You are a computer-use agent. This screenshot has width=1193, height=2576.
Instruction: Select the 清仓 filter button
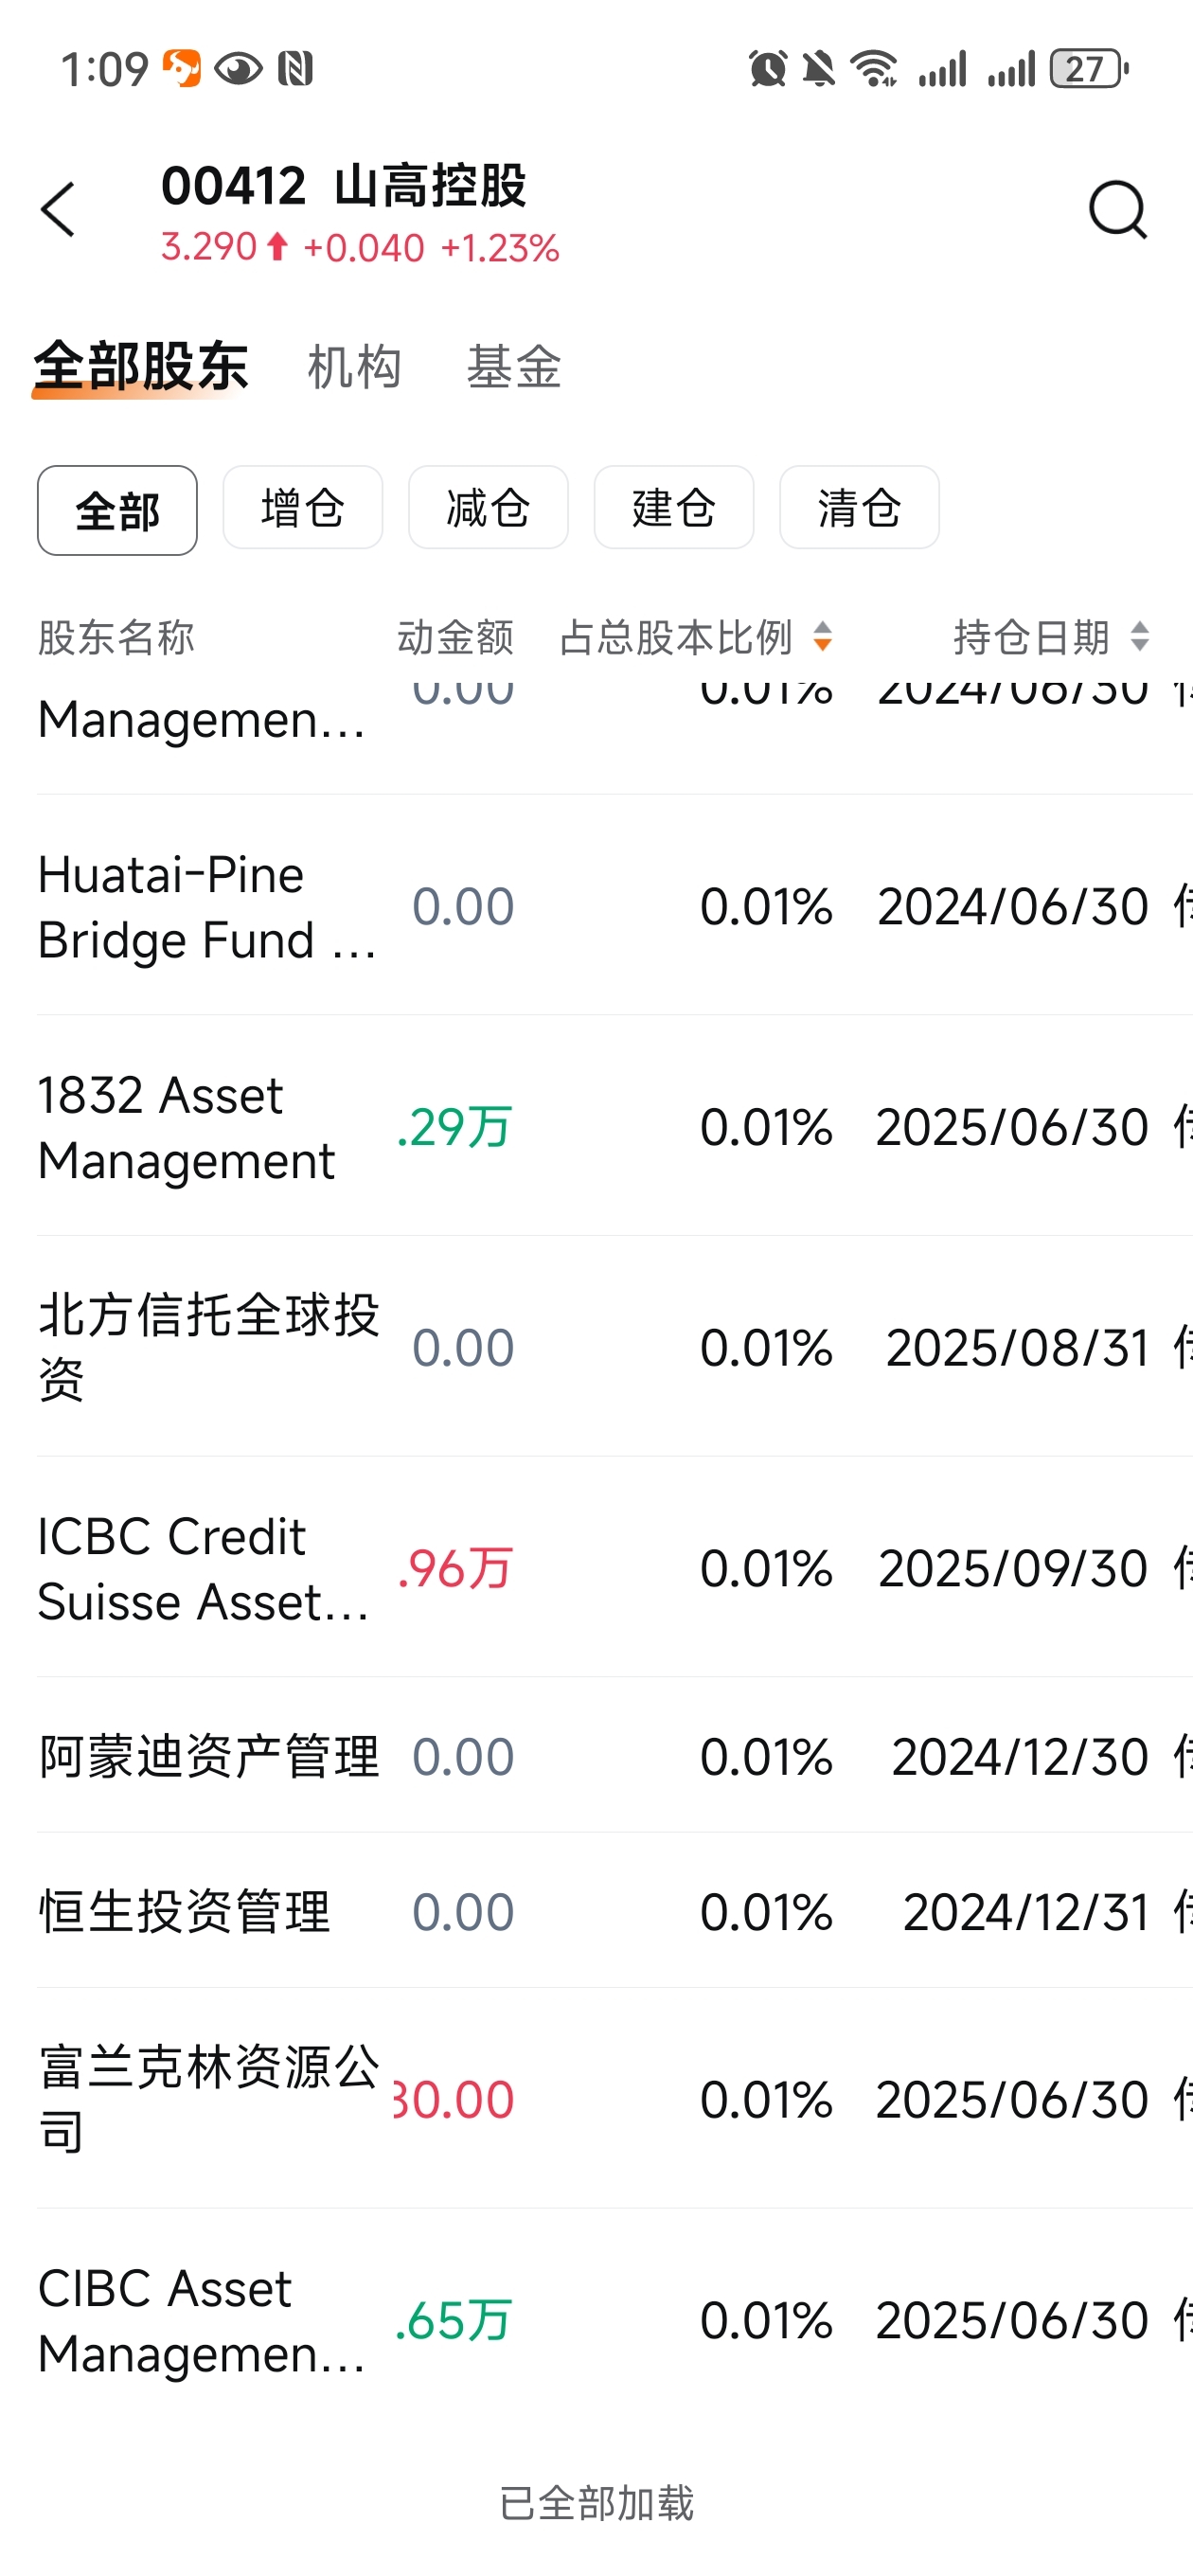(x=859, y=508)
